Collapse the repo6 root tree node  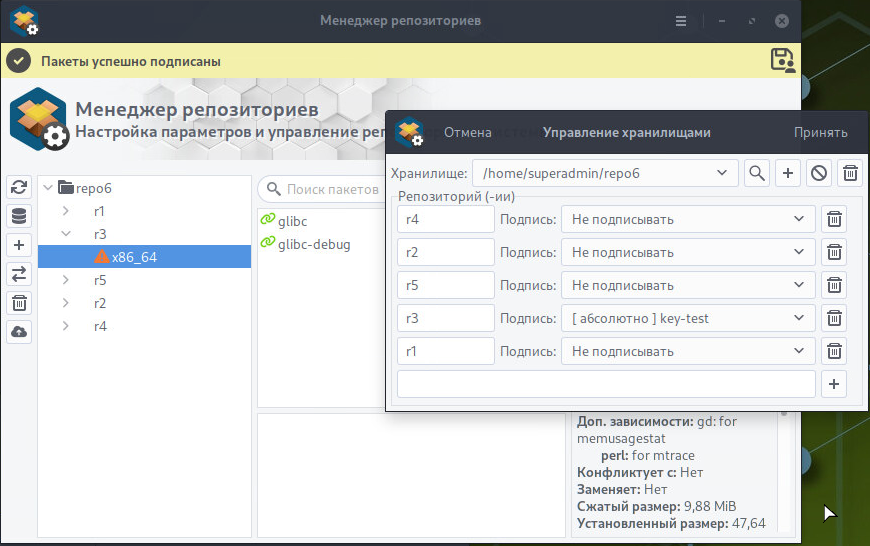(49, 188)
